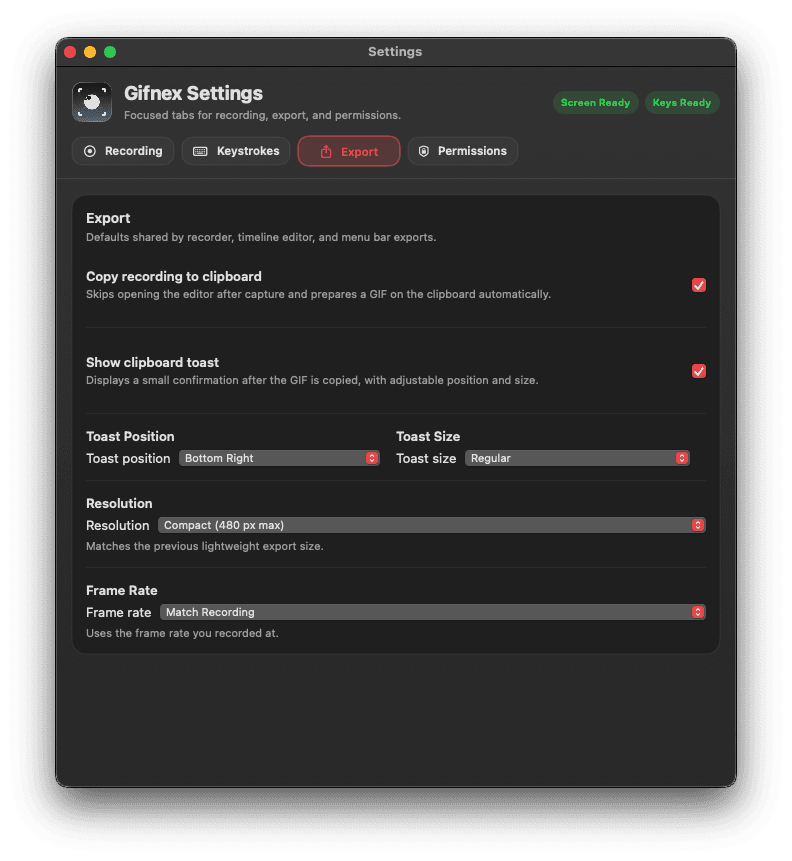Click the Export section heading in the panel
The width and height of the screenshot is (792, 861).
point(108,218)
